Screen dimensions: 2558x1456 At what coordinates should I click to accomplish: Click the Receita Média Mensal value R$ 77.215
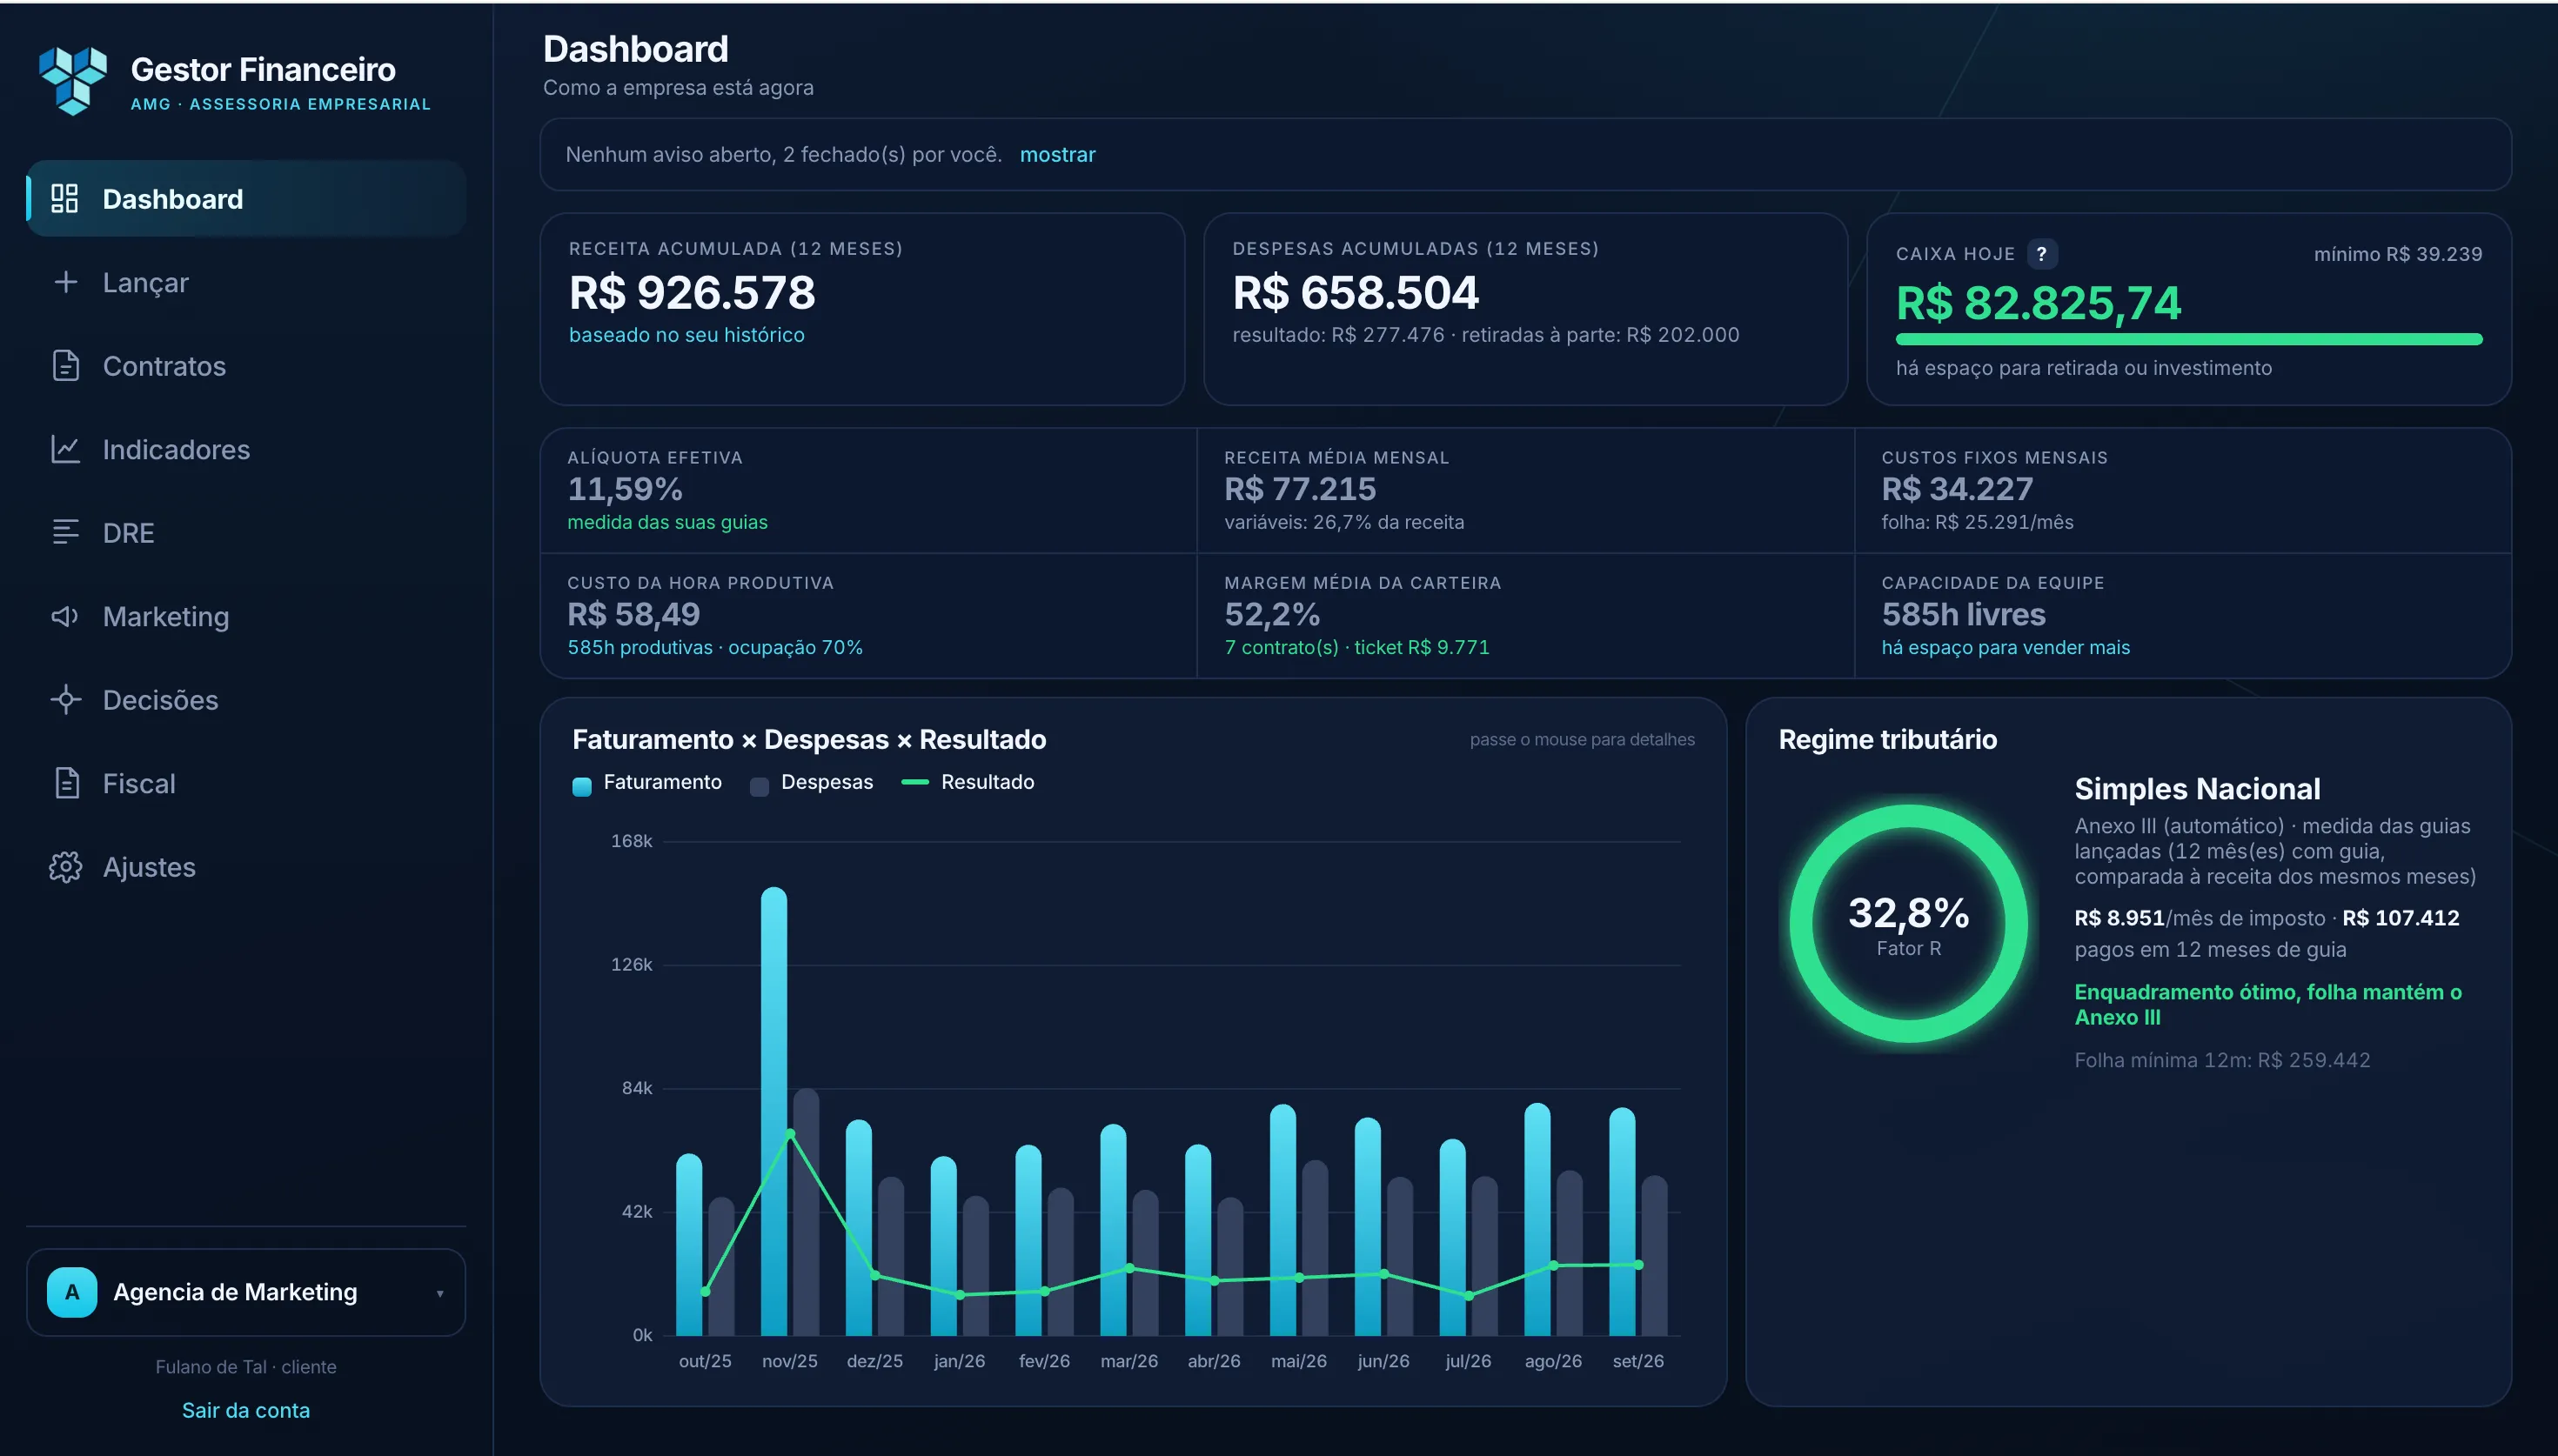[x=1300, y=489]
